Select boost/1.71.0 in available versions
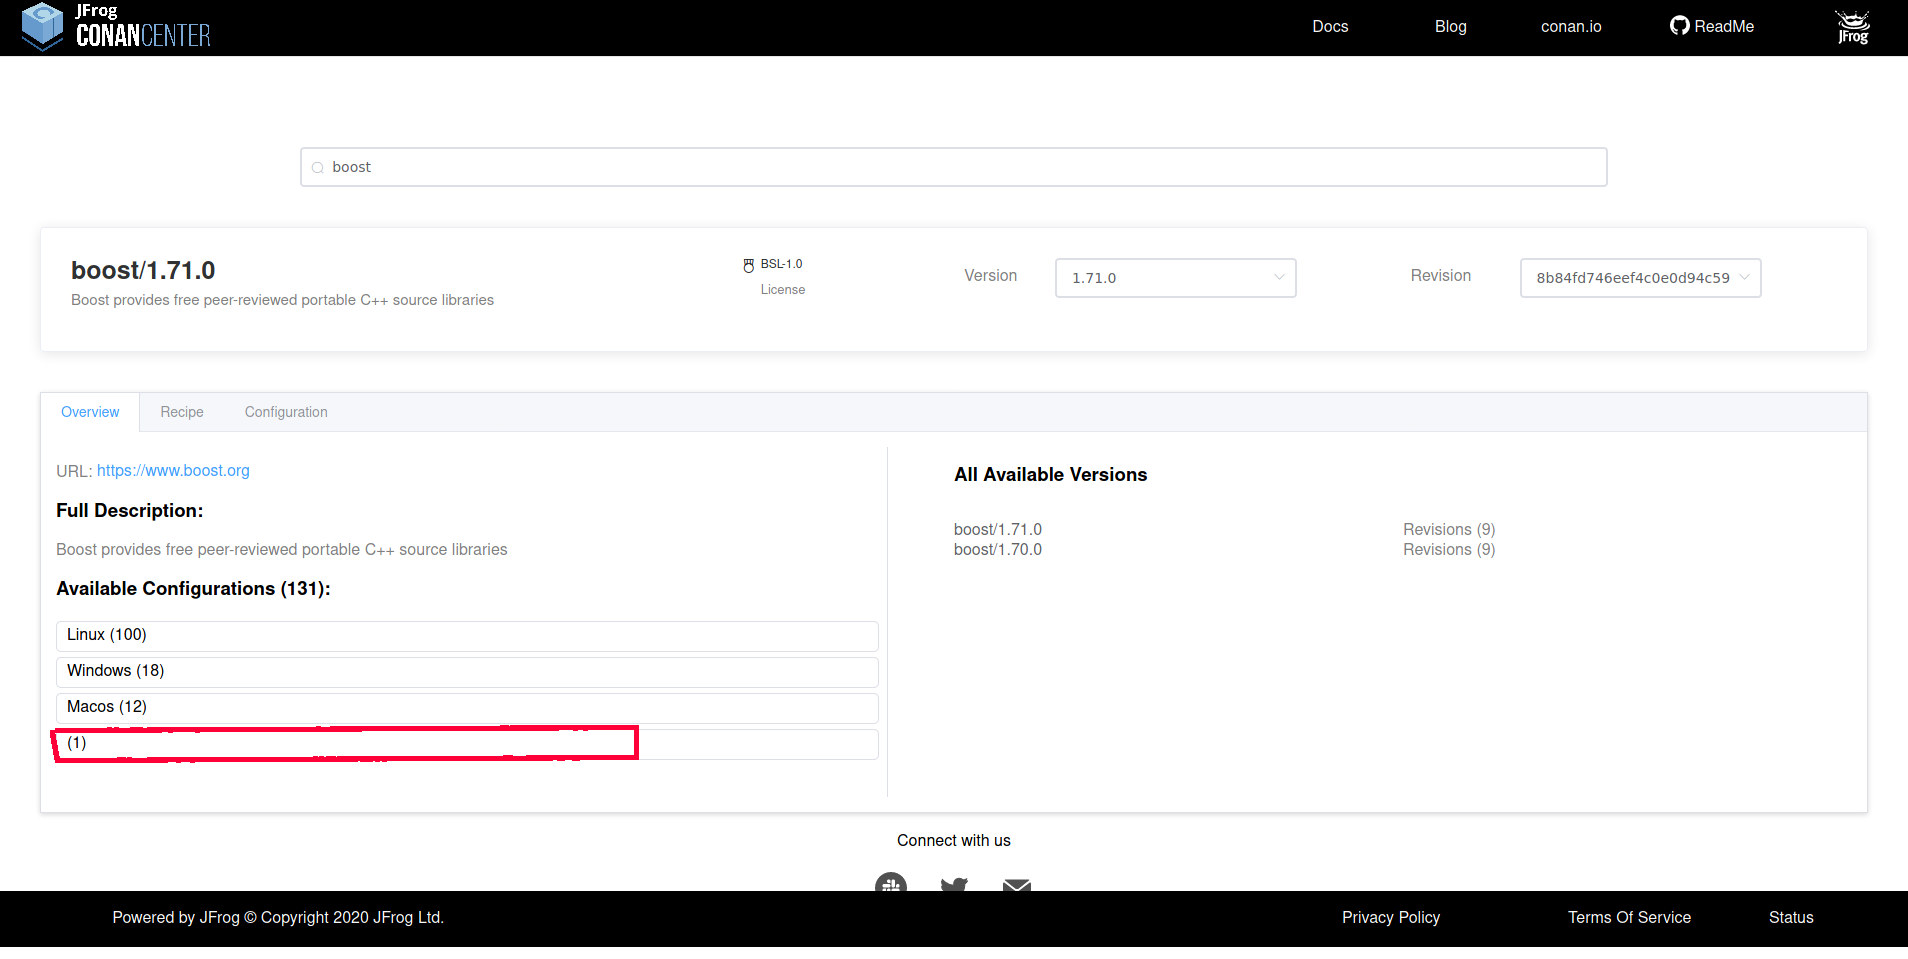This screenshot has height=959, width=1908. [998, 530]
